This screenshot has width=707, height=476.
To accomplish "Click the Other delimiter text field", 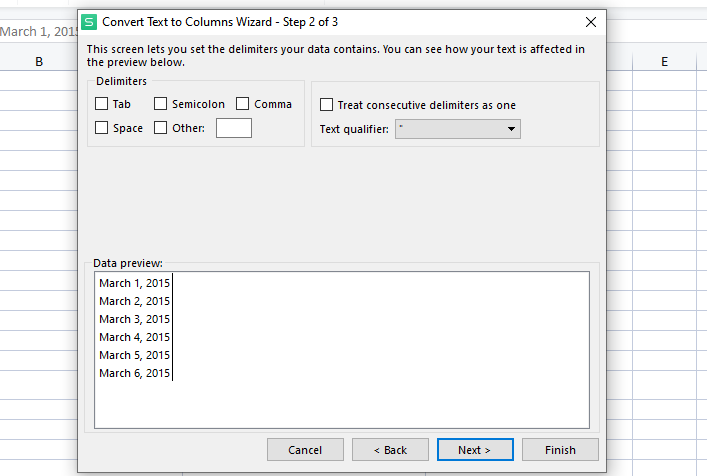I will pos(234,128).
